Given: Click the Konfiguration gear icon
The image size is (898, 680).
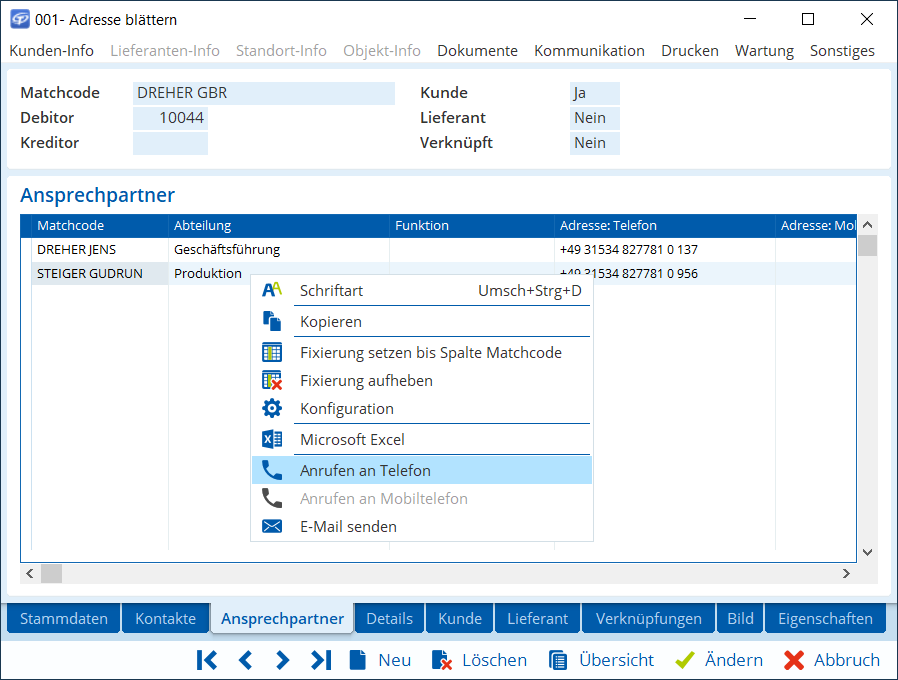Looking at the screenshot, I should click(272, 408).
